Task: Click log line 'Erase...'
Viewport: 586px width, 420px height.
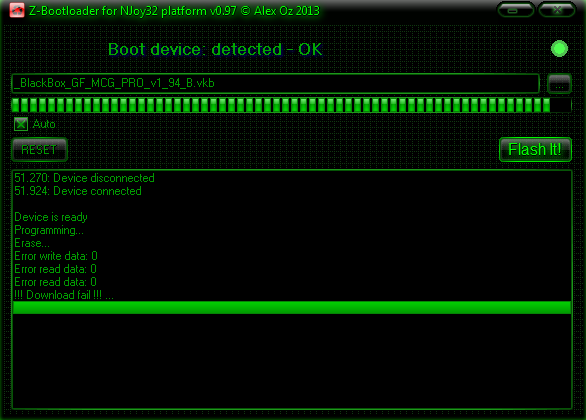Action: click(32, 243)
